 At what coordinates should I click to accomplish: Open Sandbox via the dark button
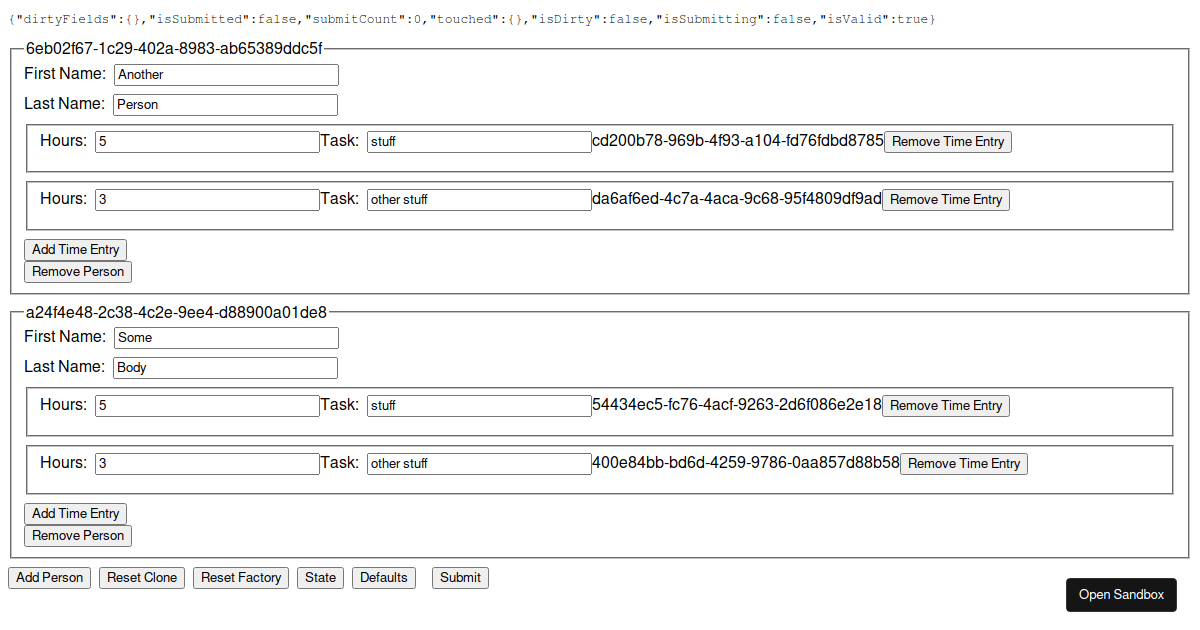(1121, 594)
